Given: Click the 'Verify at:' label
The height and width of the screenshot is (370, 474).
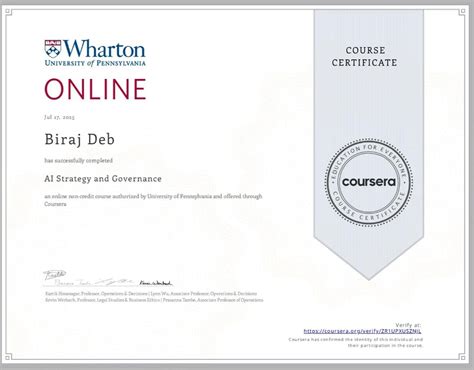Looking at the screenshot, I should (408, 325).
